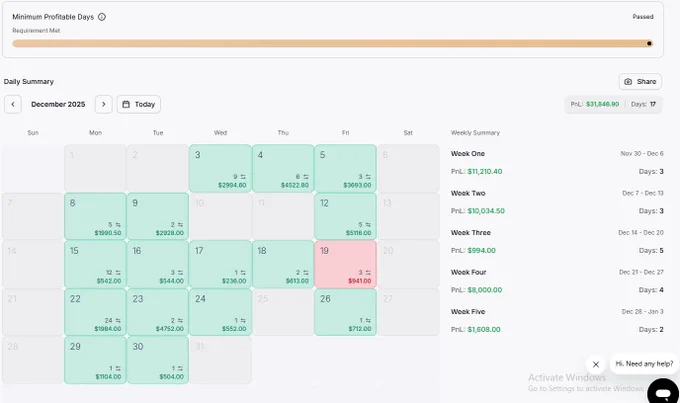Screen dimensions: 680x403
Task: Click the 'Daily Summary' heading
Action: (29, 82)
